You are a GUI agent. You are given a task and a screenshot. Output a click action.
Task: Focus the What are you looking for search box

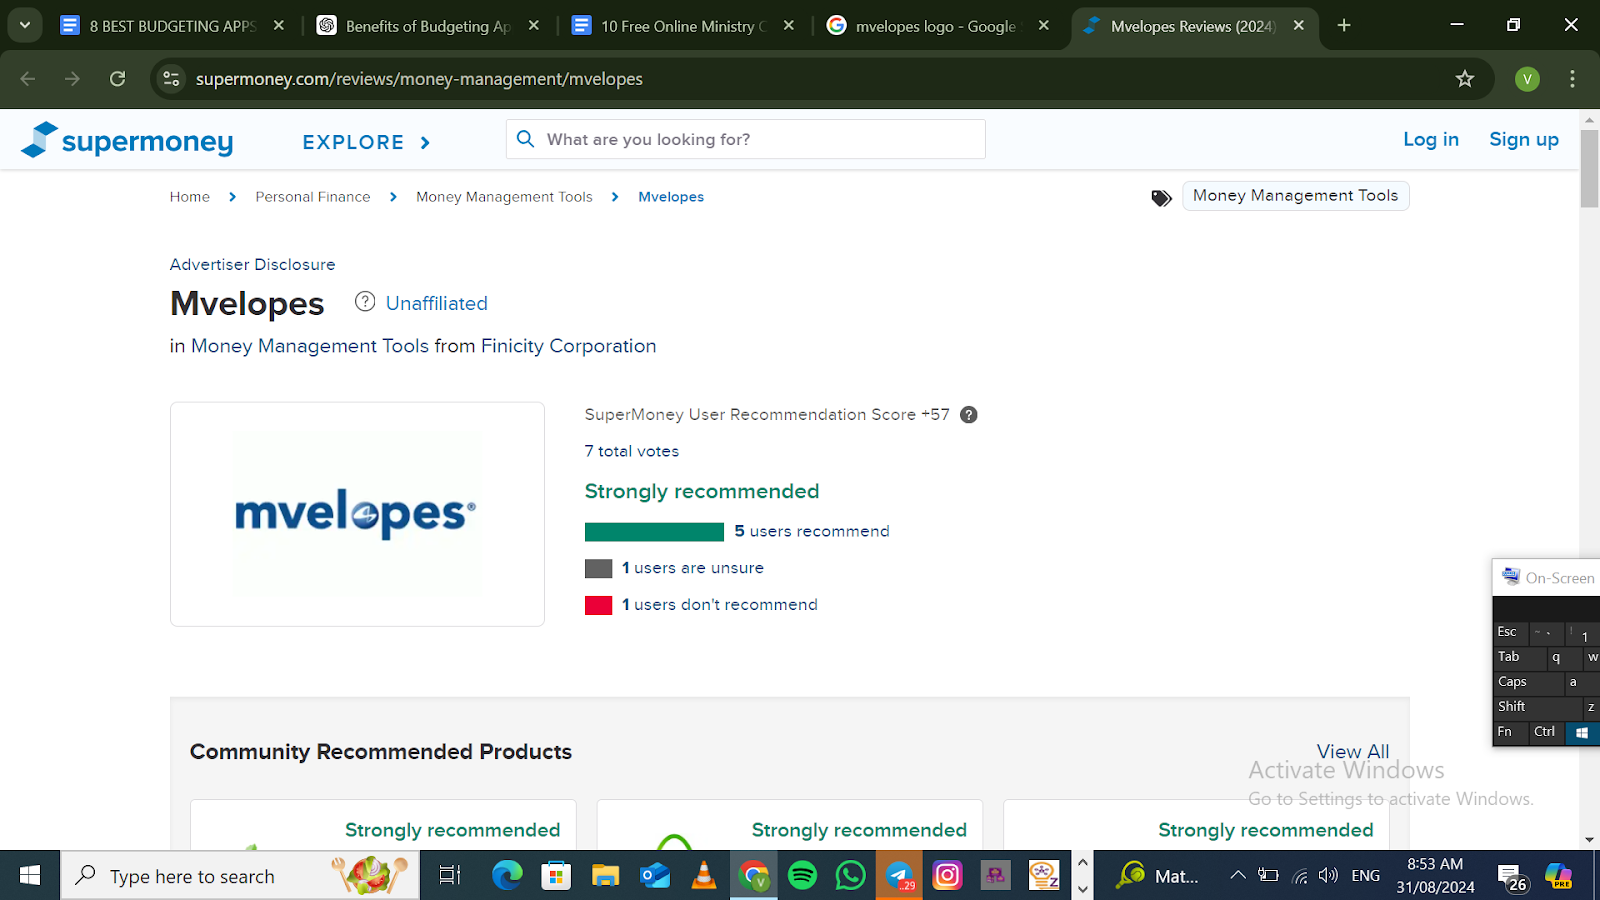pos(746,139)
